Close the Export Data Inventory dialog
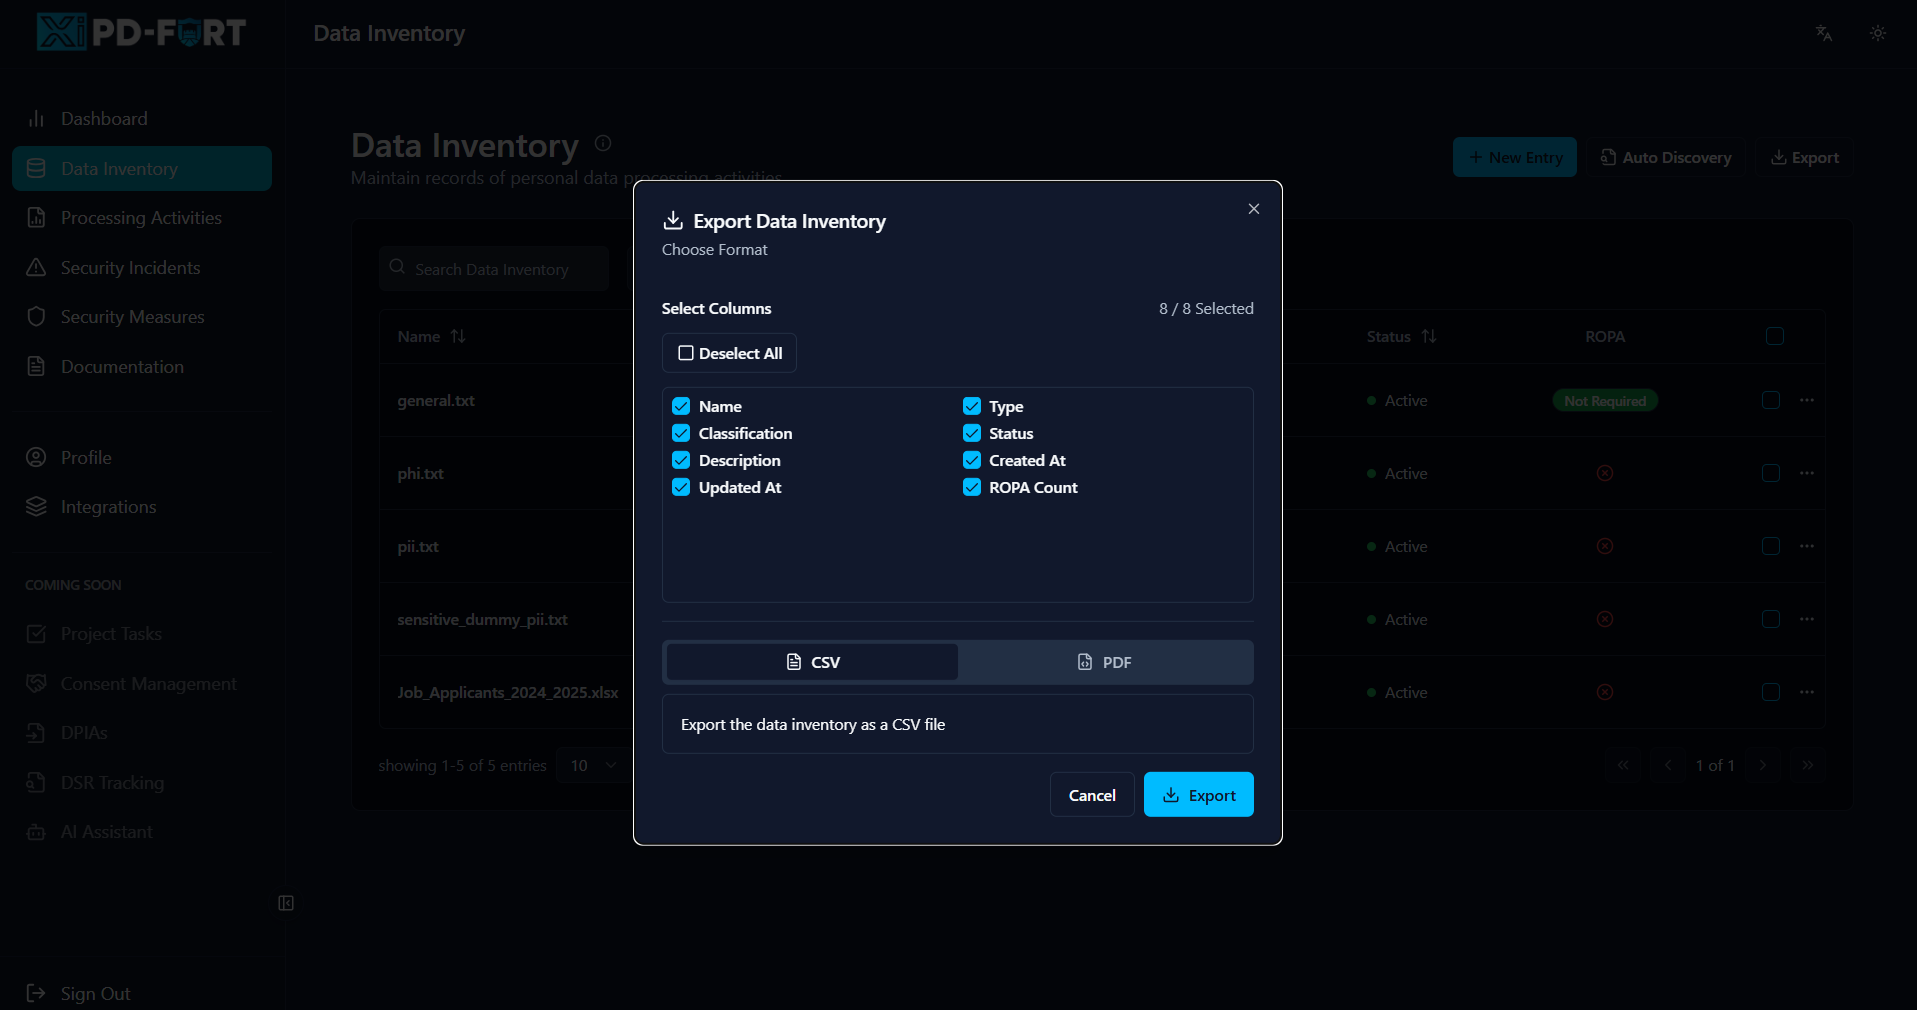 point(1253,209)
